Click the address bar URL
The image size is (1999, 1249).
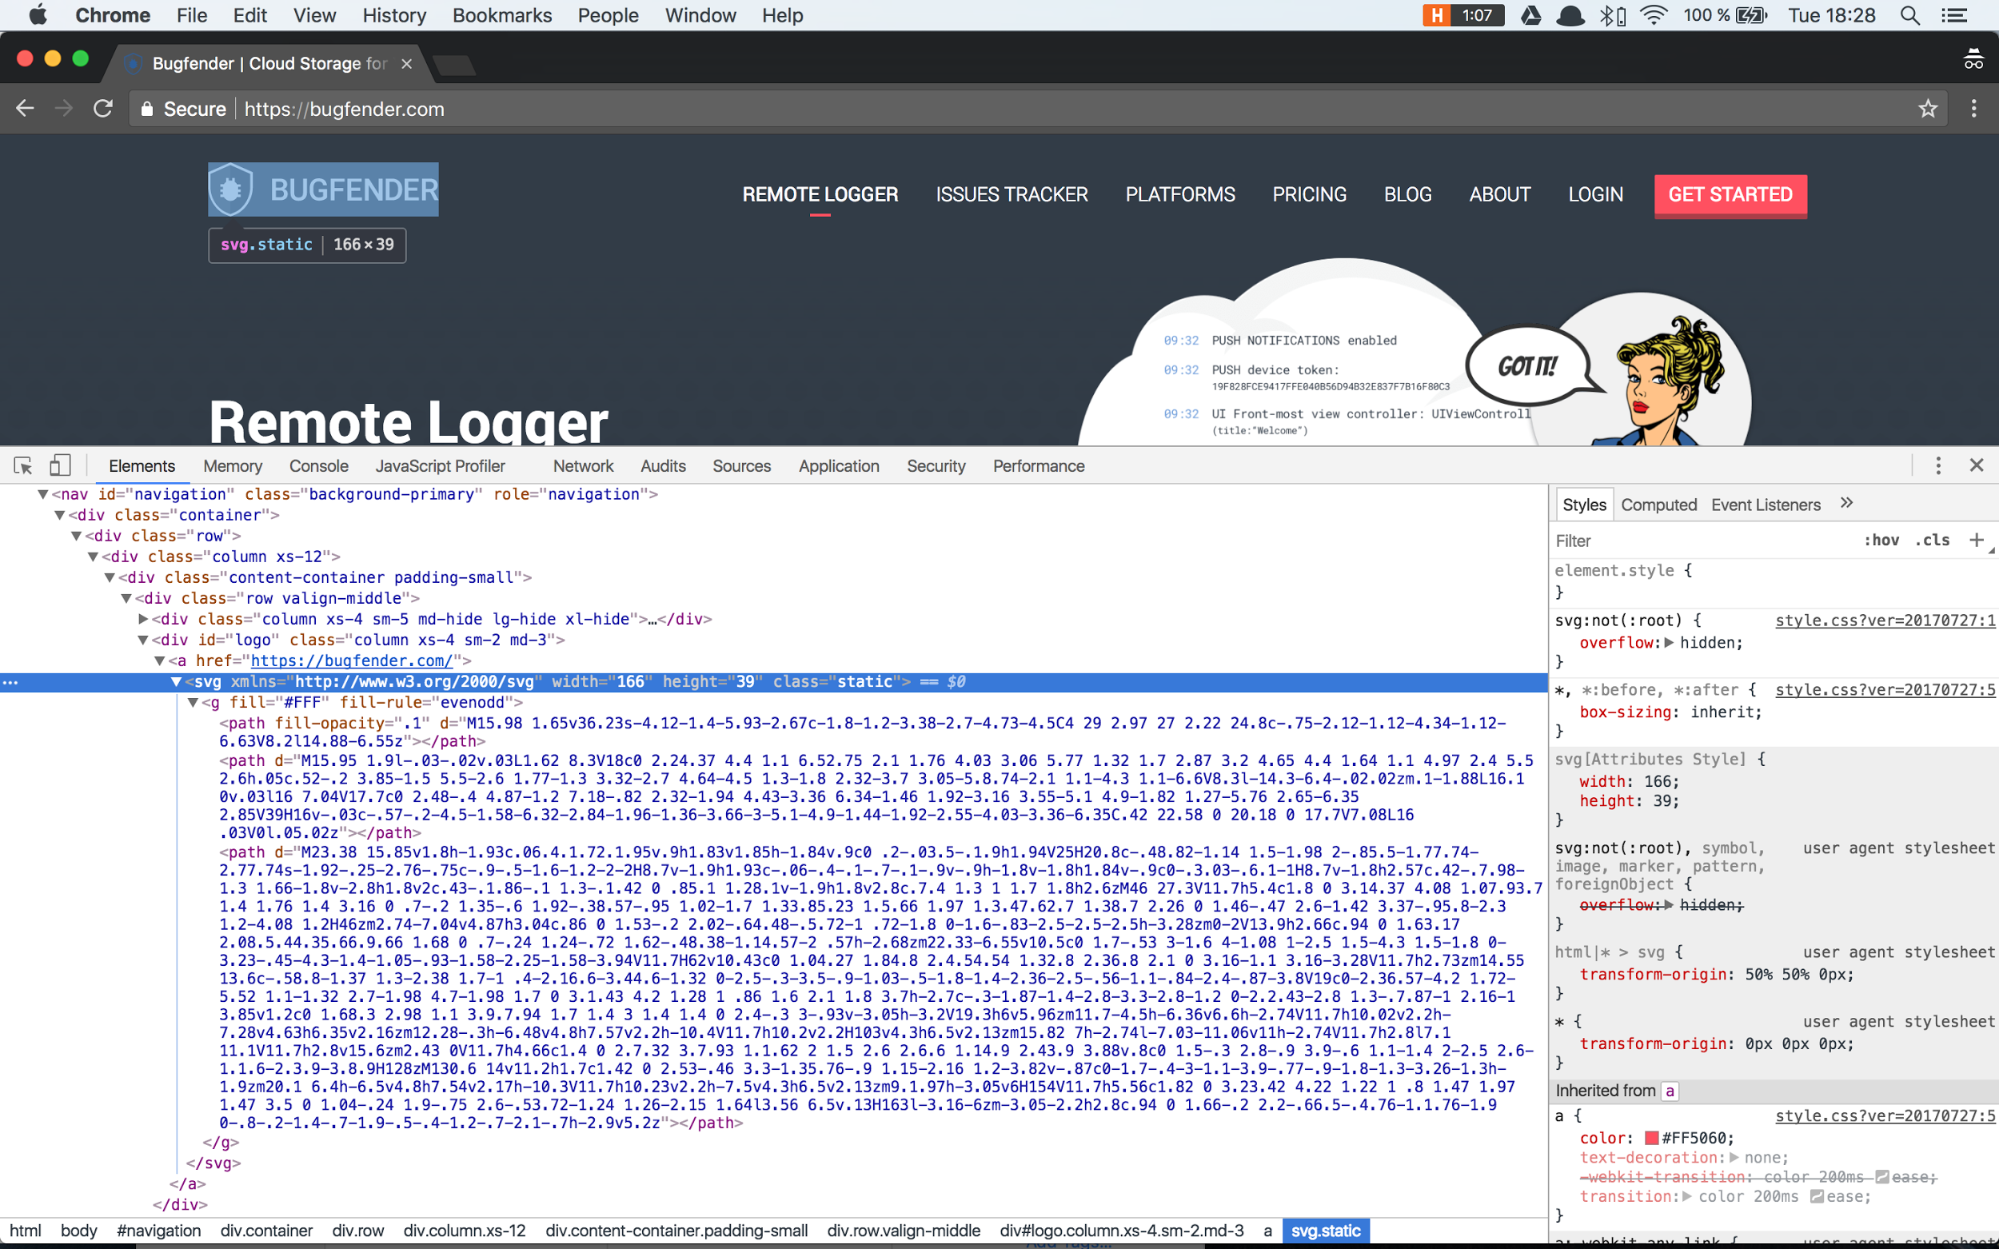pos(345,109)
